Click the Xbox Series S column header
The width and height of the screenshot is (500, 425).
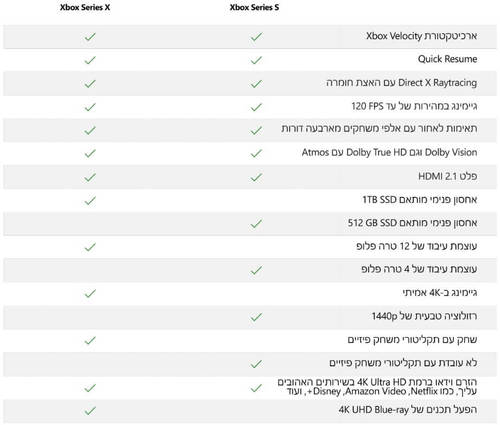(x=254, y=7)
